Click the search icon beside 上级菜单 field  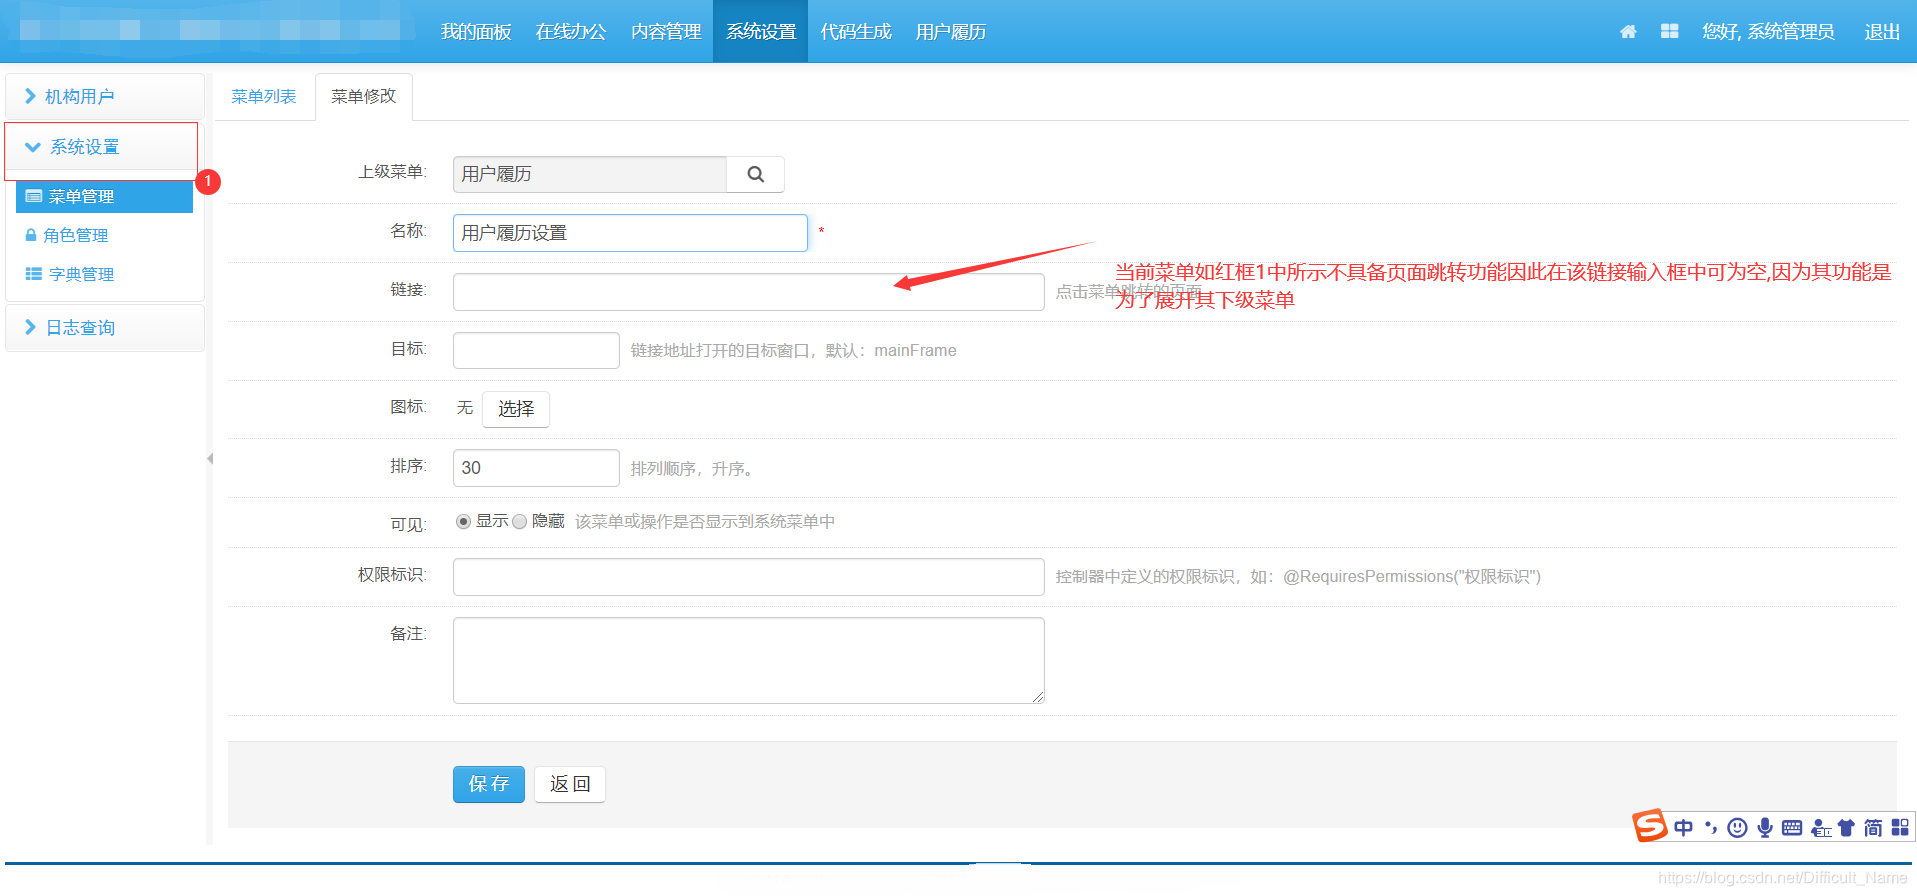coord(756,174)
